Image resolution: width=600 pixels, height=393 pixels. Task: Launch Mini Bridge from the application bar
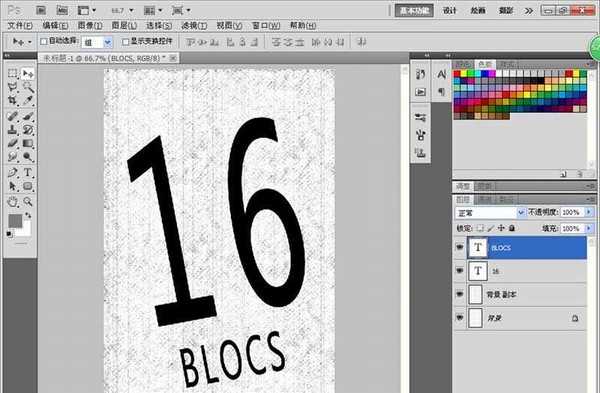[62, 10]
